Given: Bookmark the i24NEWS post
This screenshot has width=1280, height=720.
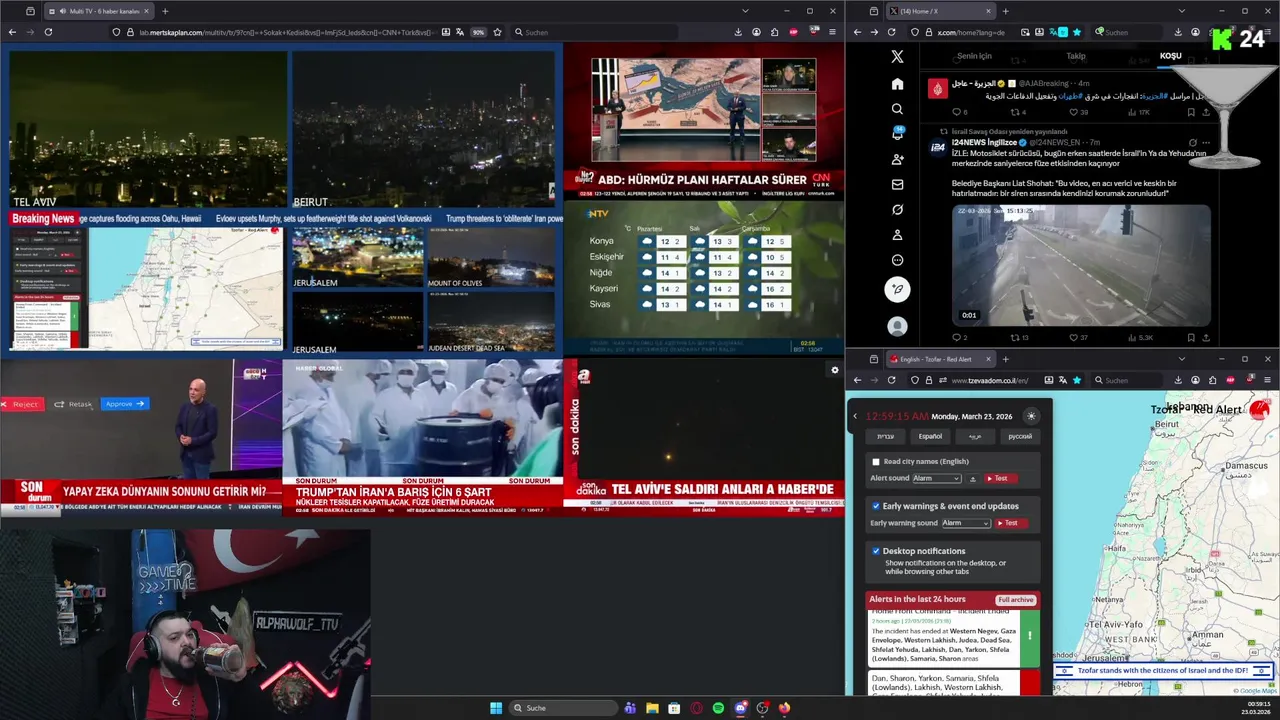Looking at the screenshot, I should 1190,338.
